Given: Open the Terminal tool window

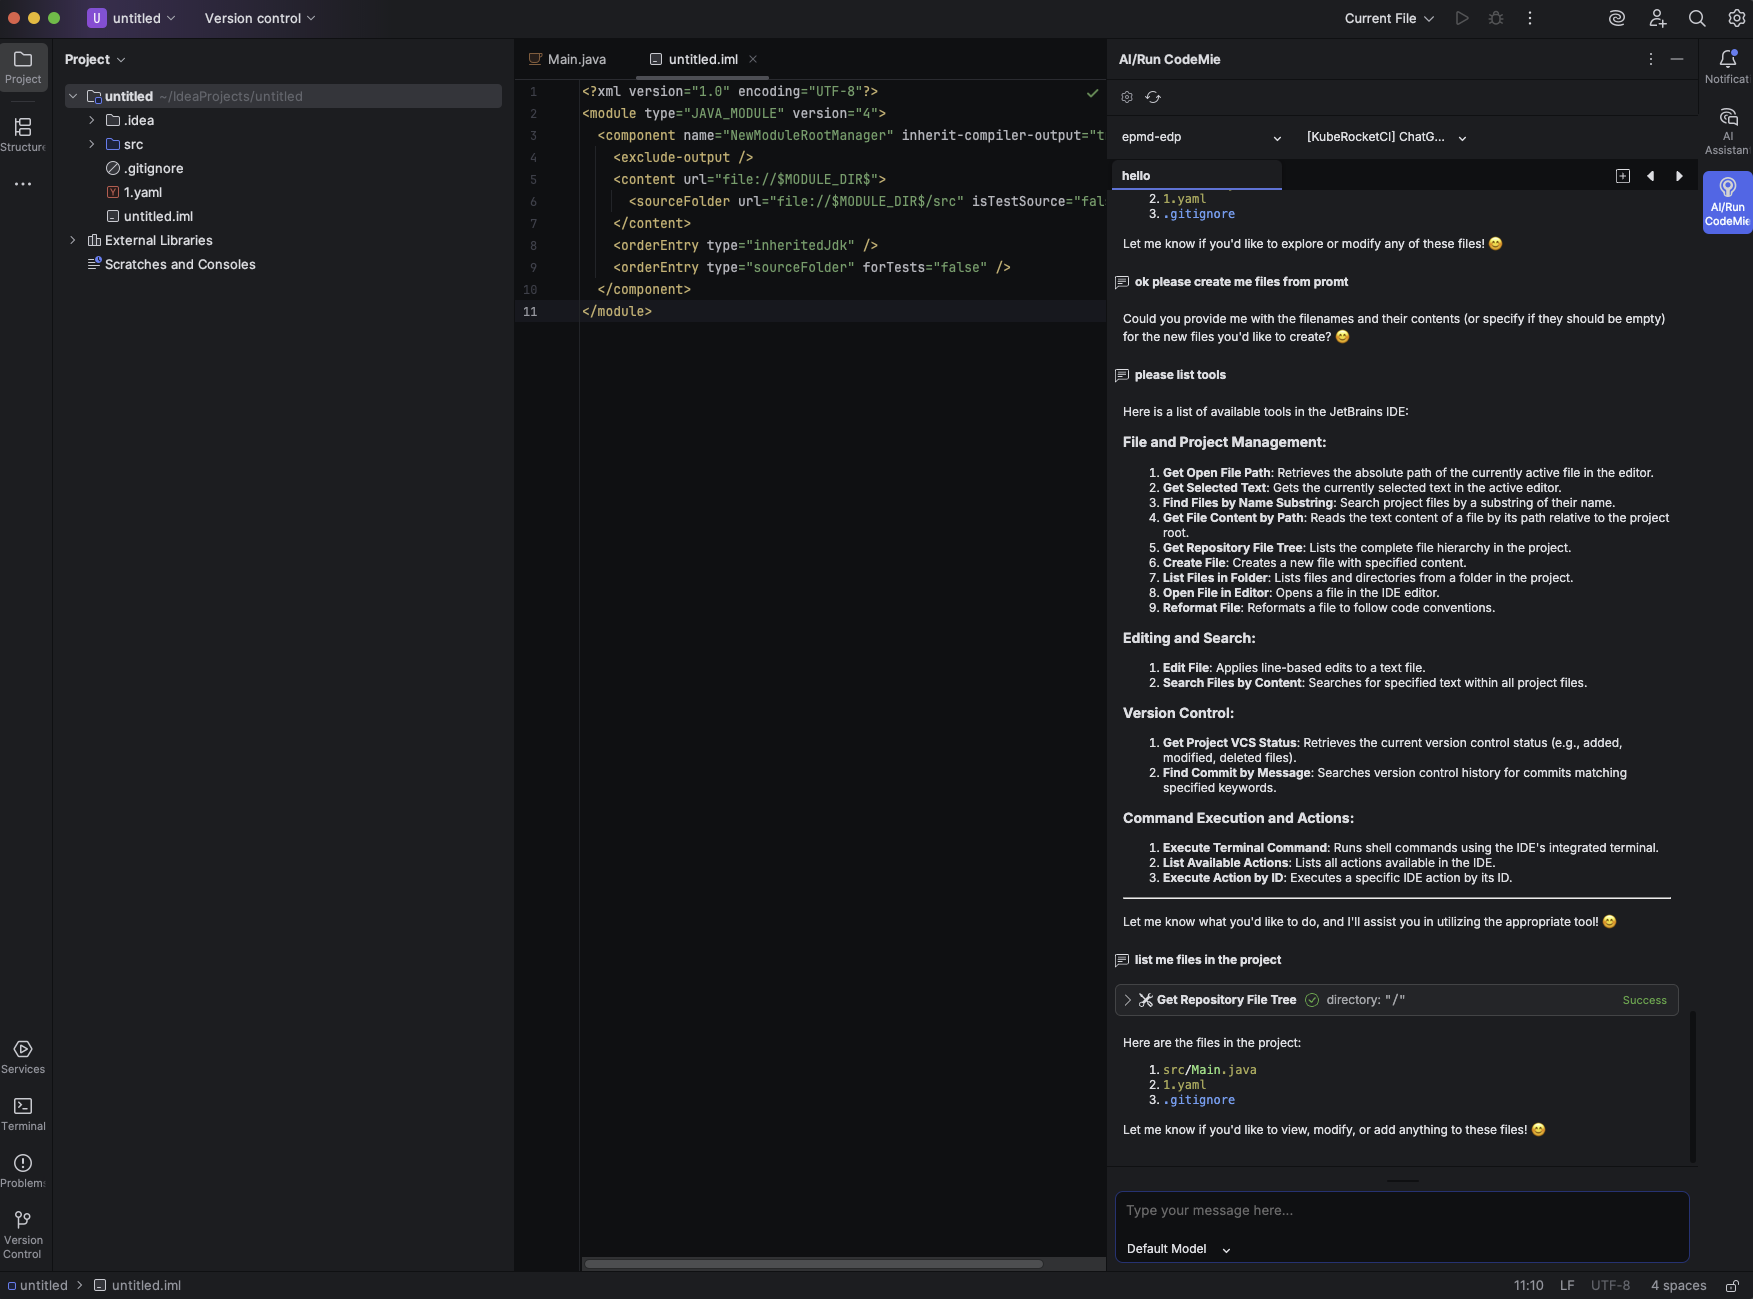Looking at the screenshot, I should [22, 1113].
